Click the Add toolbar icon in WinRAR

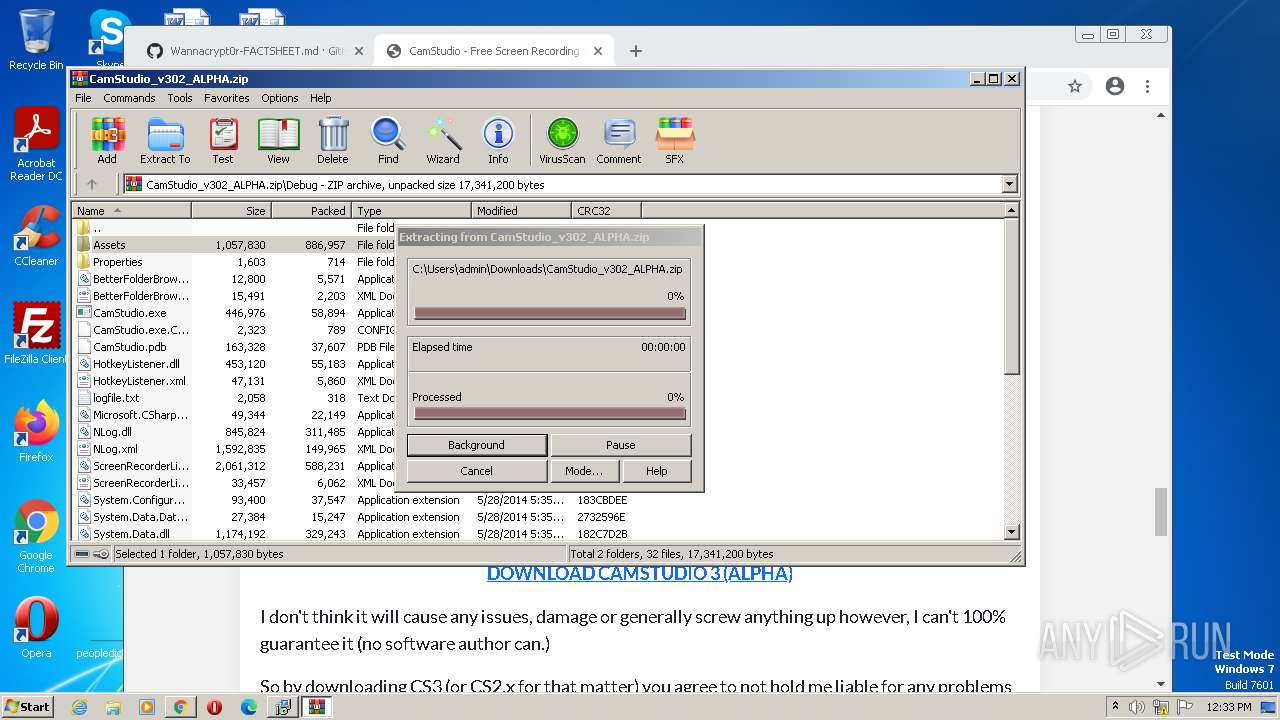click(x=107, y=140)
